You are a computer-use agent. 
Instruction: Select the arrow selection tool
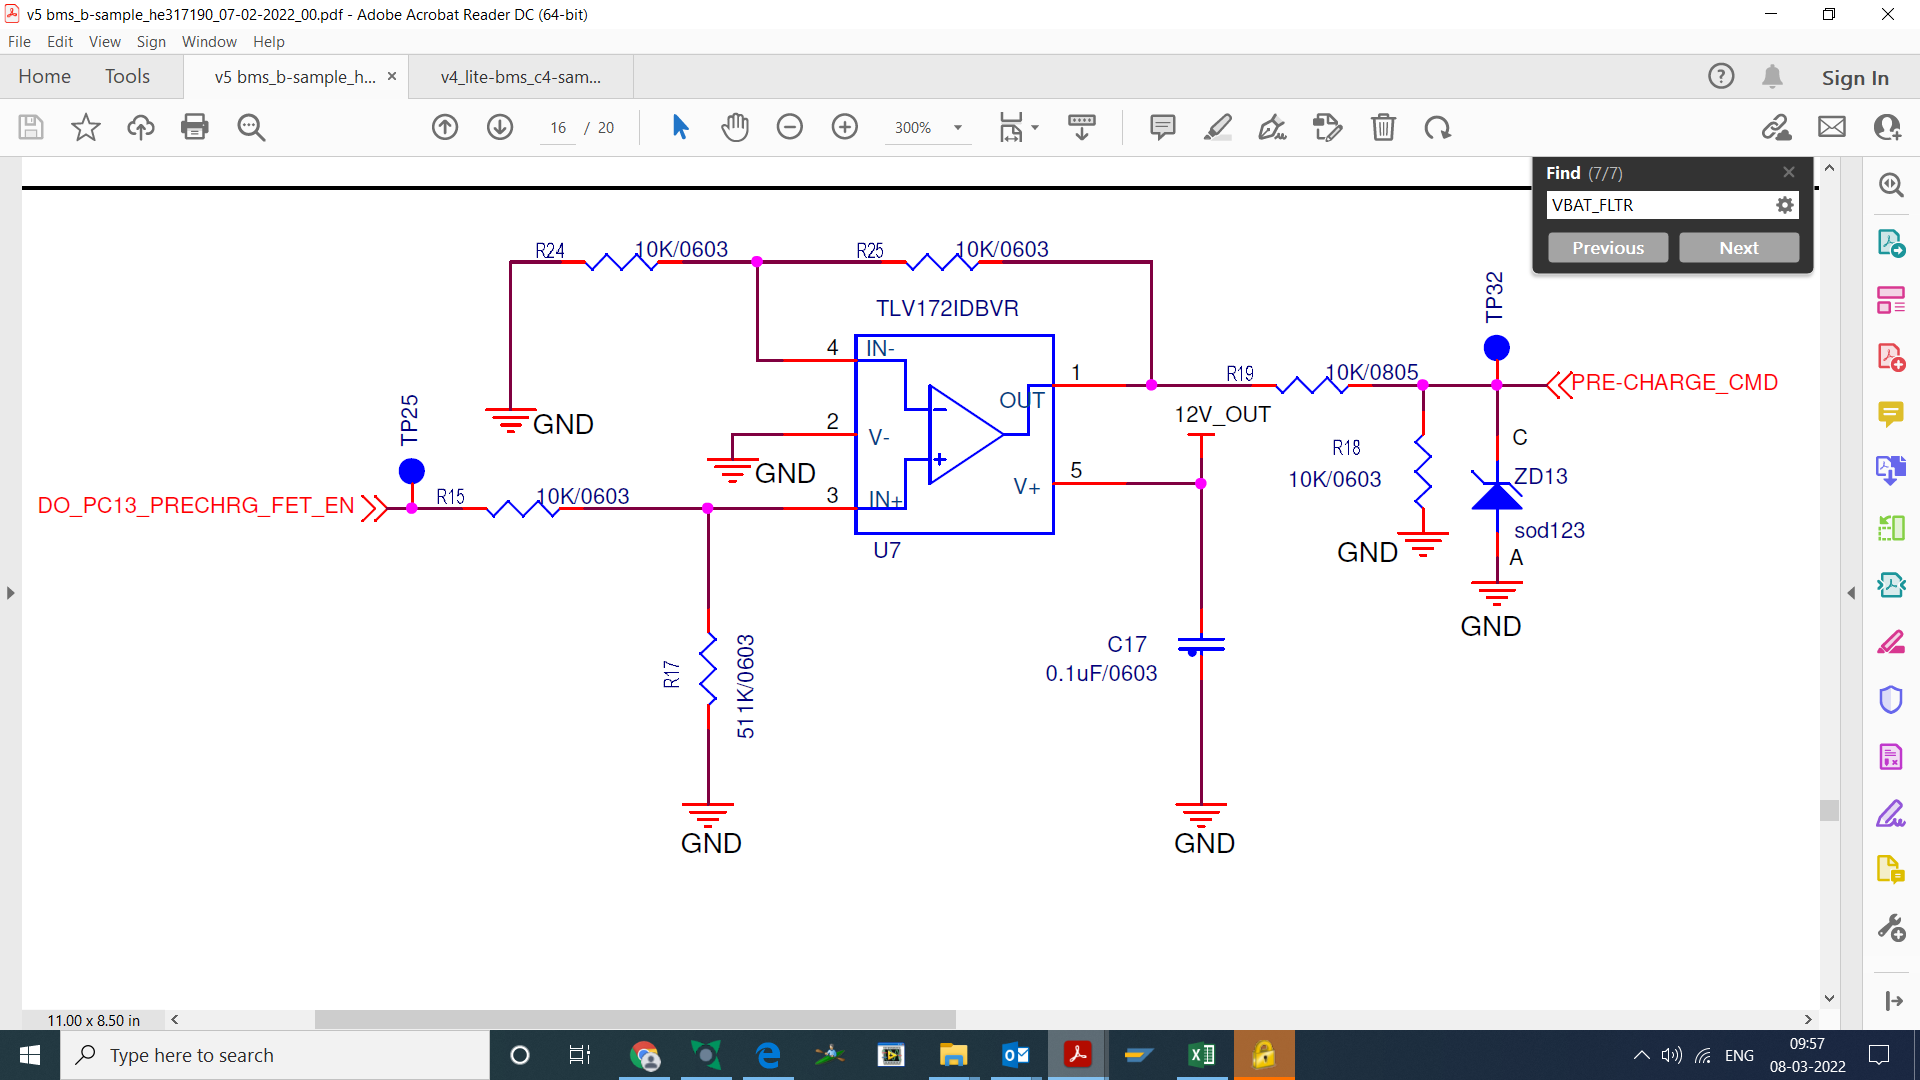tap(680, 127)
